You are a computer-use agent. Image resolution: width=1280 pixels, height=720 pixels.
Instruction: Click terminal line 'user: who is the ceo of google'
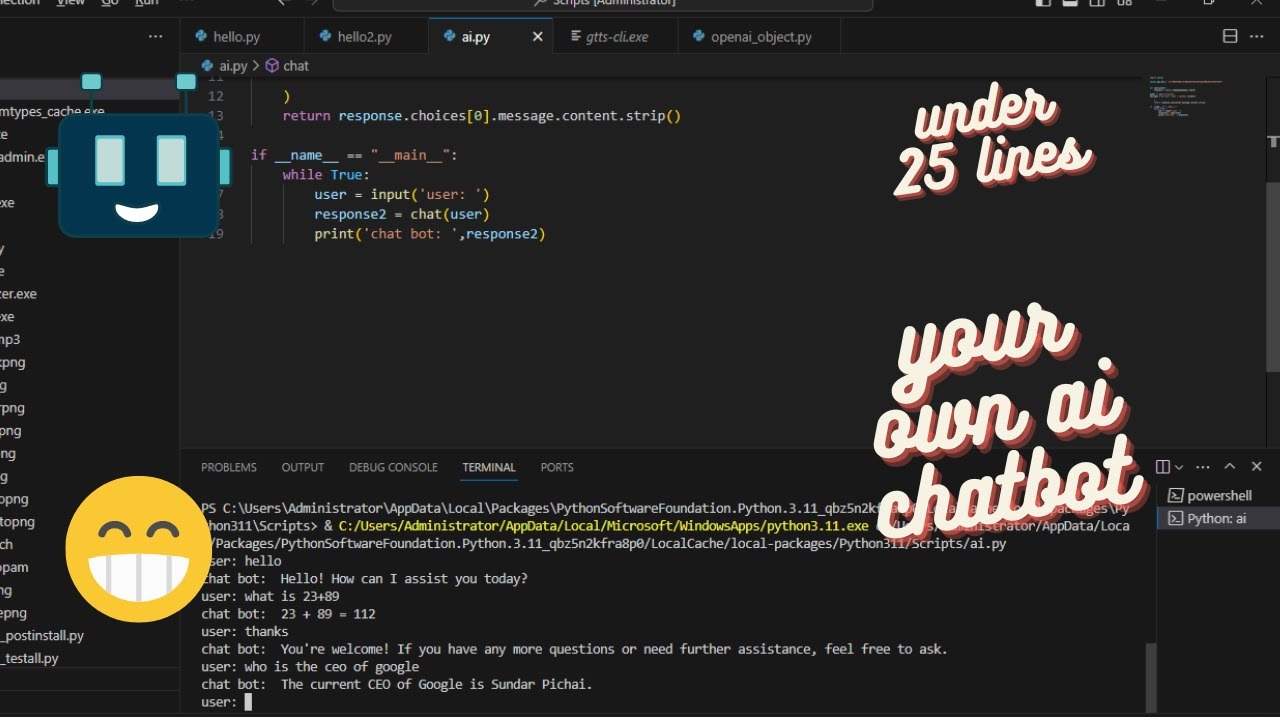pyautogui.click(x=310, y=667)
